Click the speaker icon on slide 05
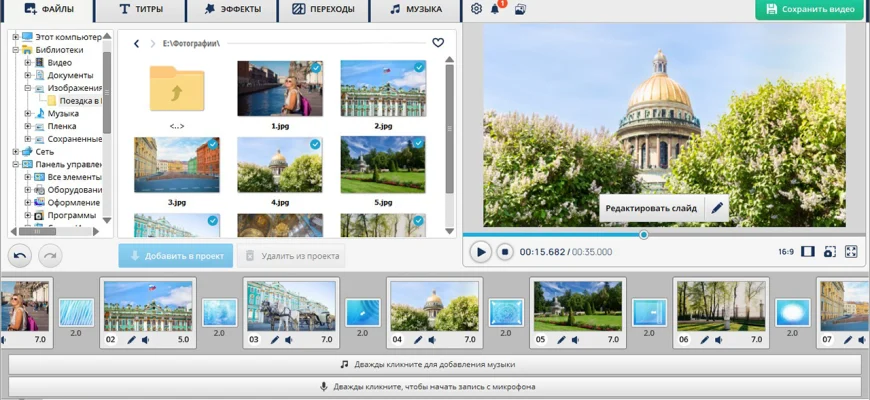 575,340
